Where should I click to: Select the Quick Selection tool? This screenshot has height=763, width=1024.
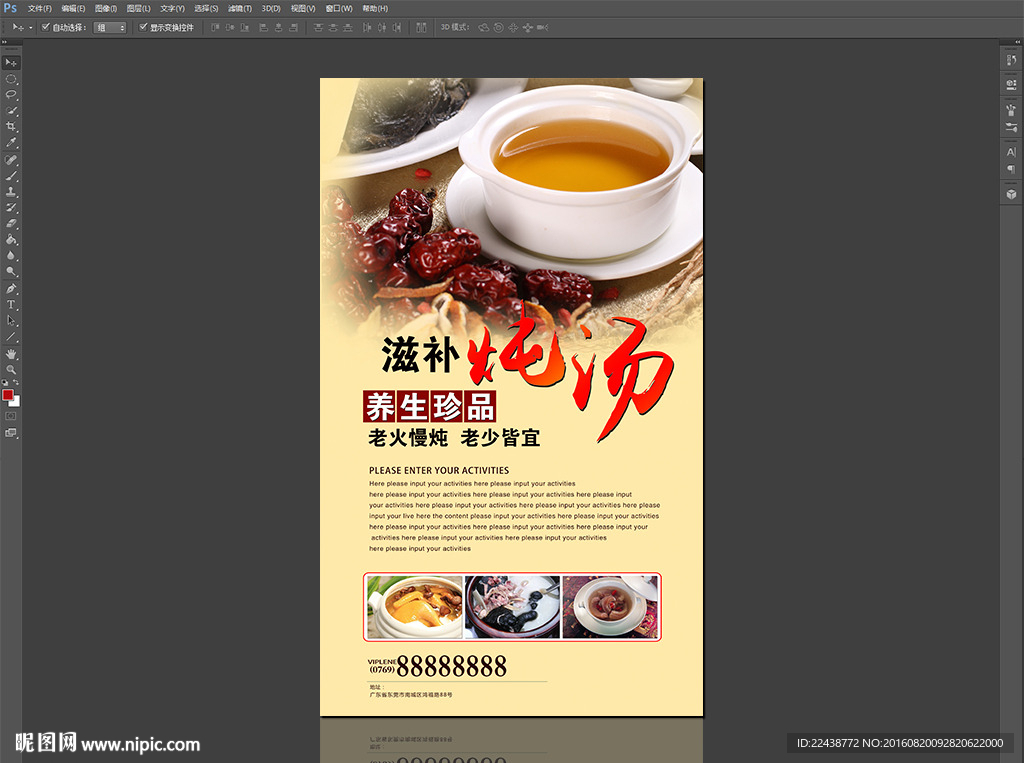[11, 110]
